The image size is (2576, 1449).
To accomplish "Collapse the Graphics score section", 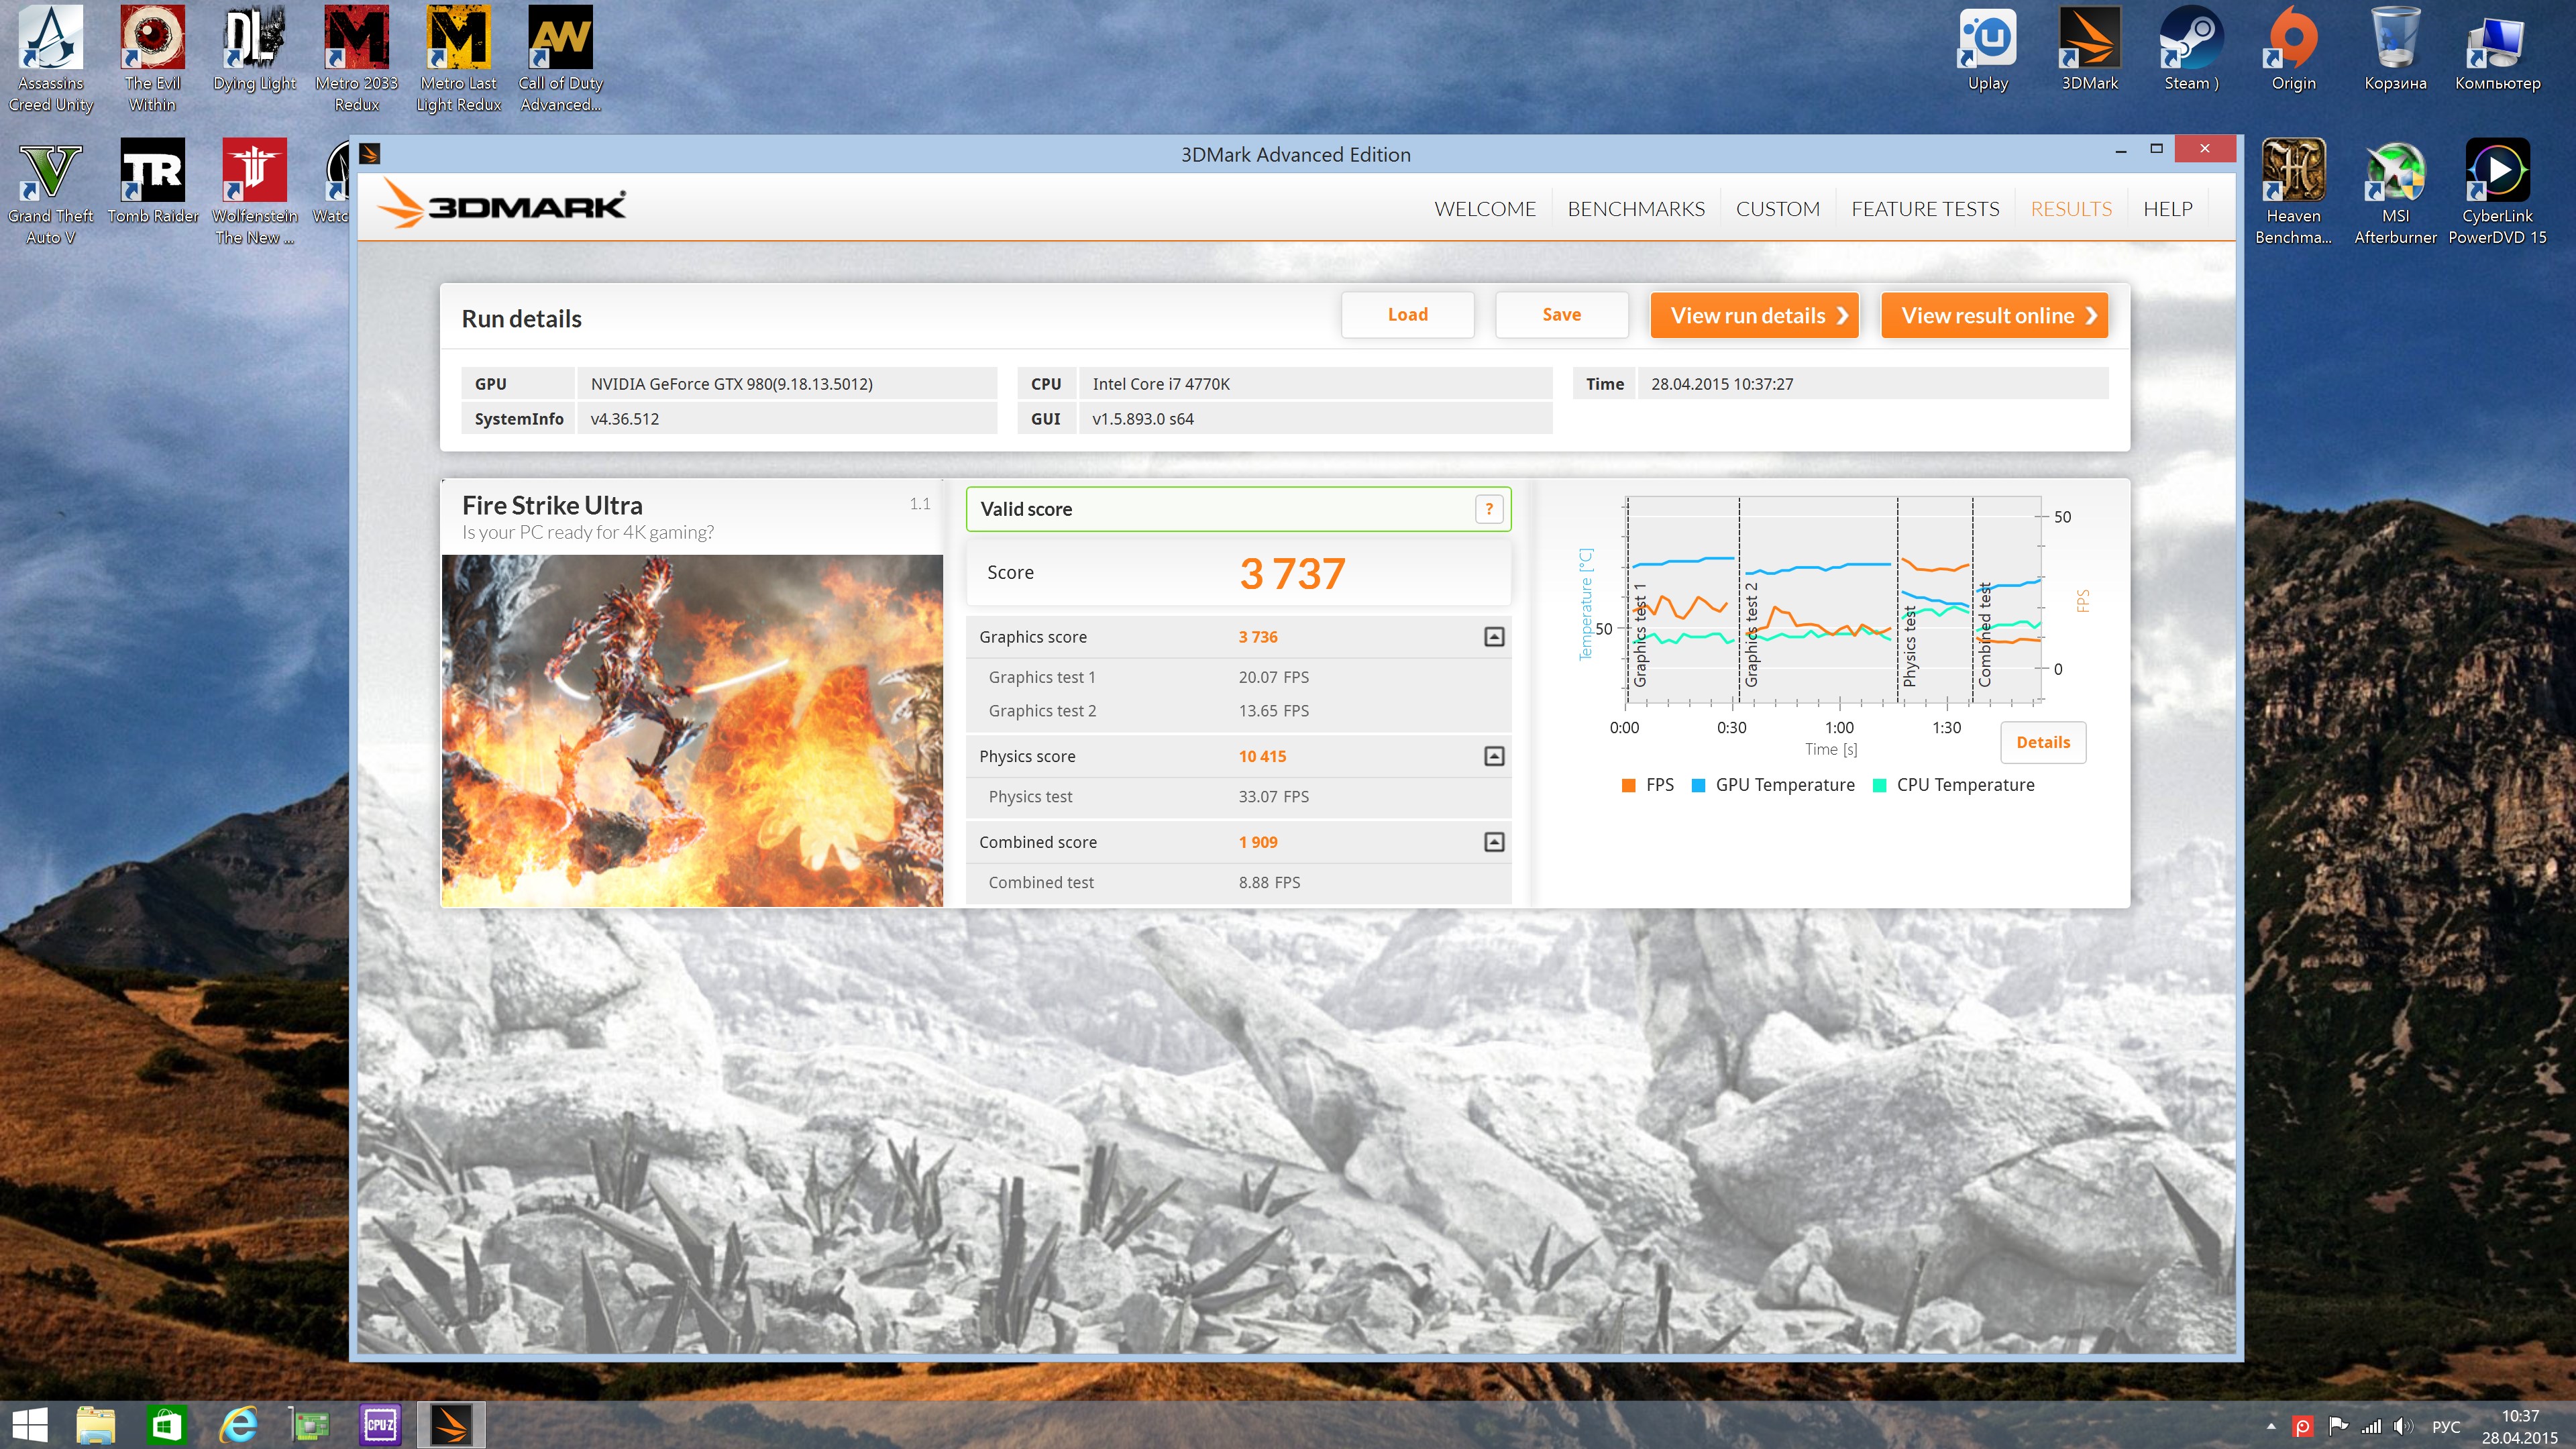I will click(1493, 637).
